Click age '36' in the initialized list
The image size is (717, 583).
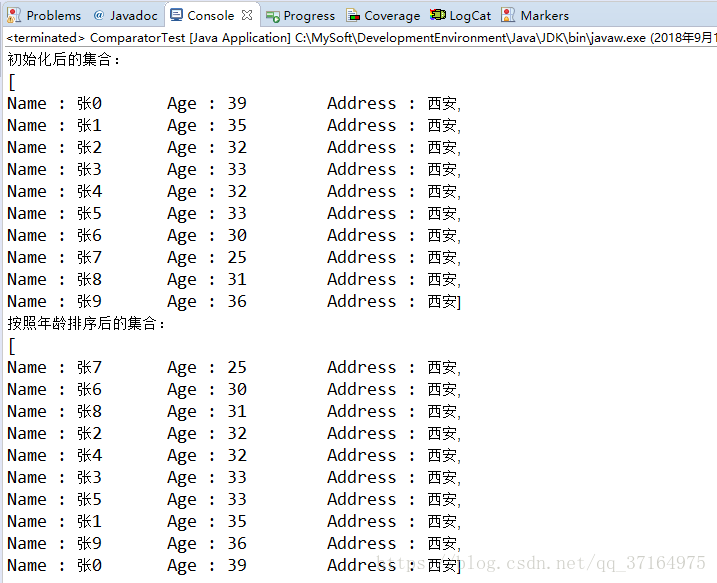(237, 301)
